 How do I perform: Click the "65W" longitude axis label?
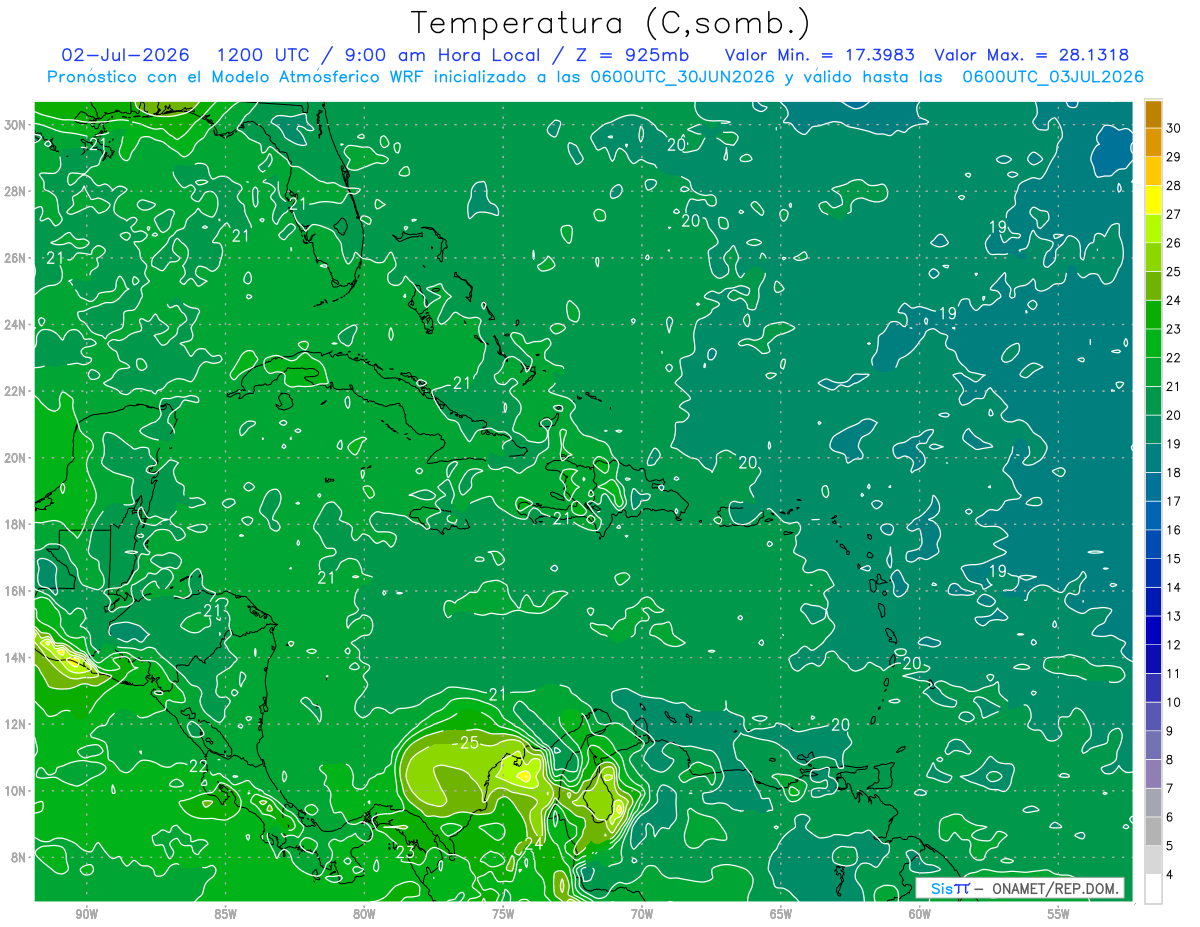tap(781, 914)
